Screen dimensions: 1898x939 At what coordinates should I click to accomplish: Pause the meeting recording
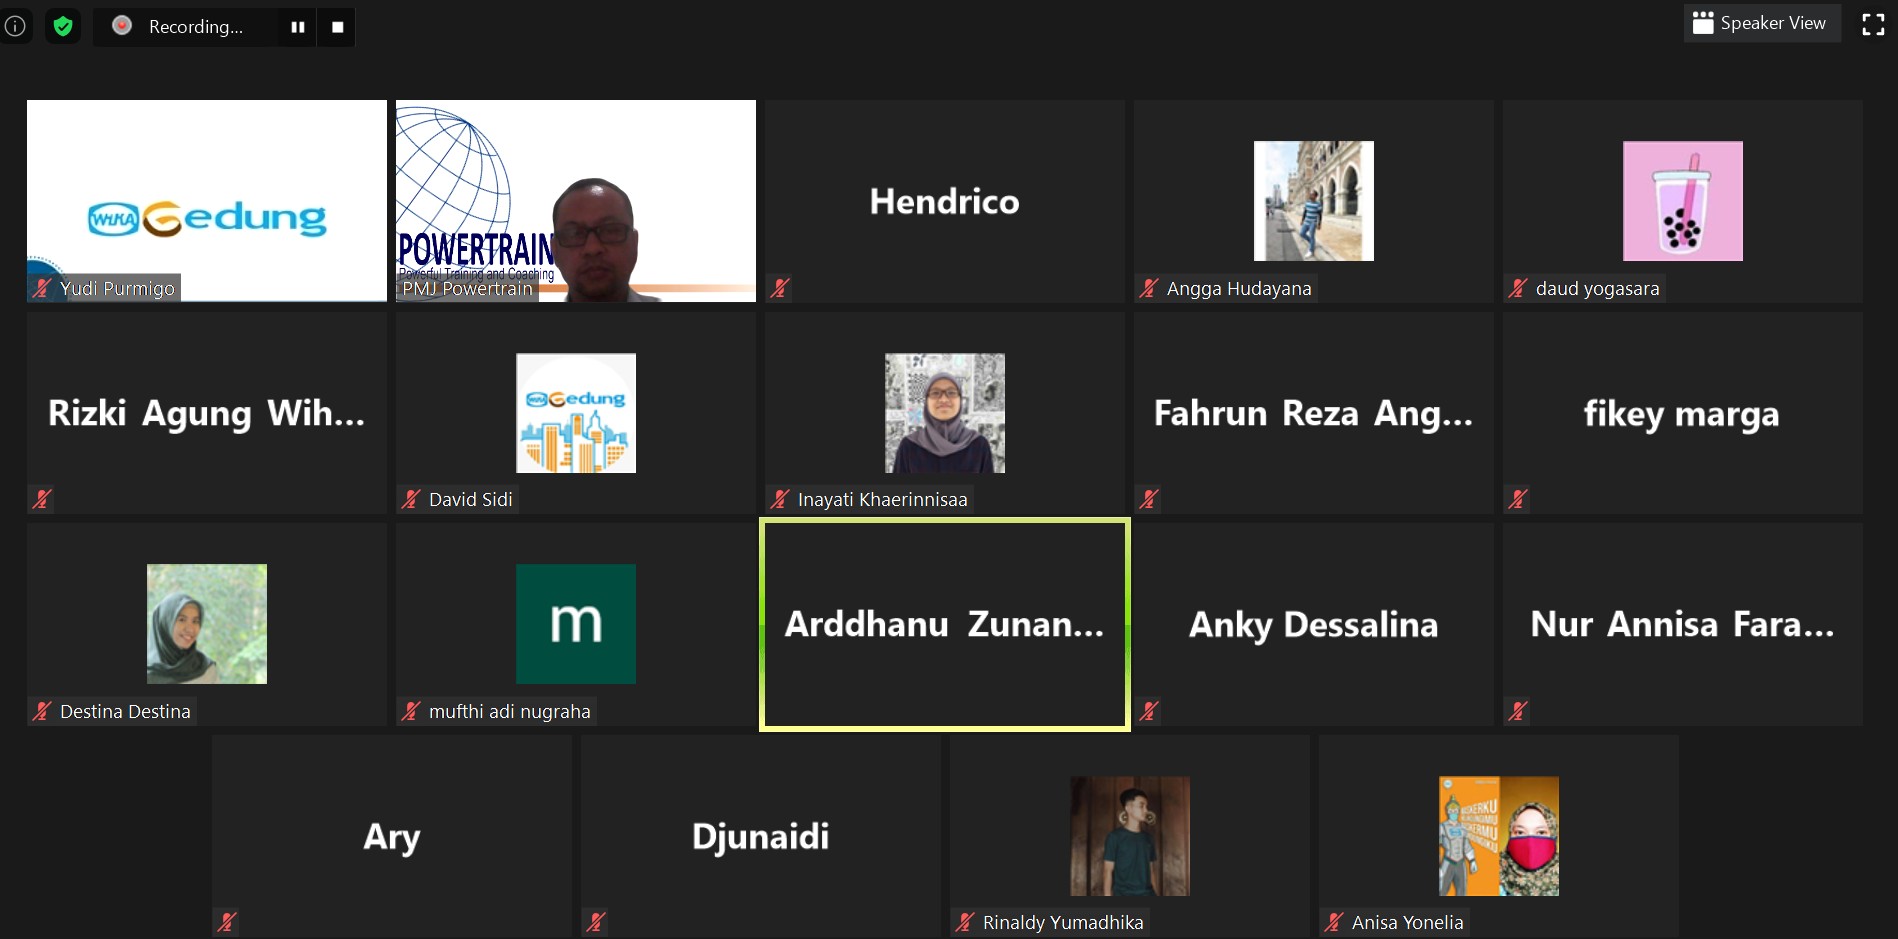[x=297, y=27]
